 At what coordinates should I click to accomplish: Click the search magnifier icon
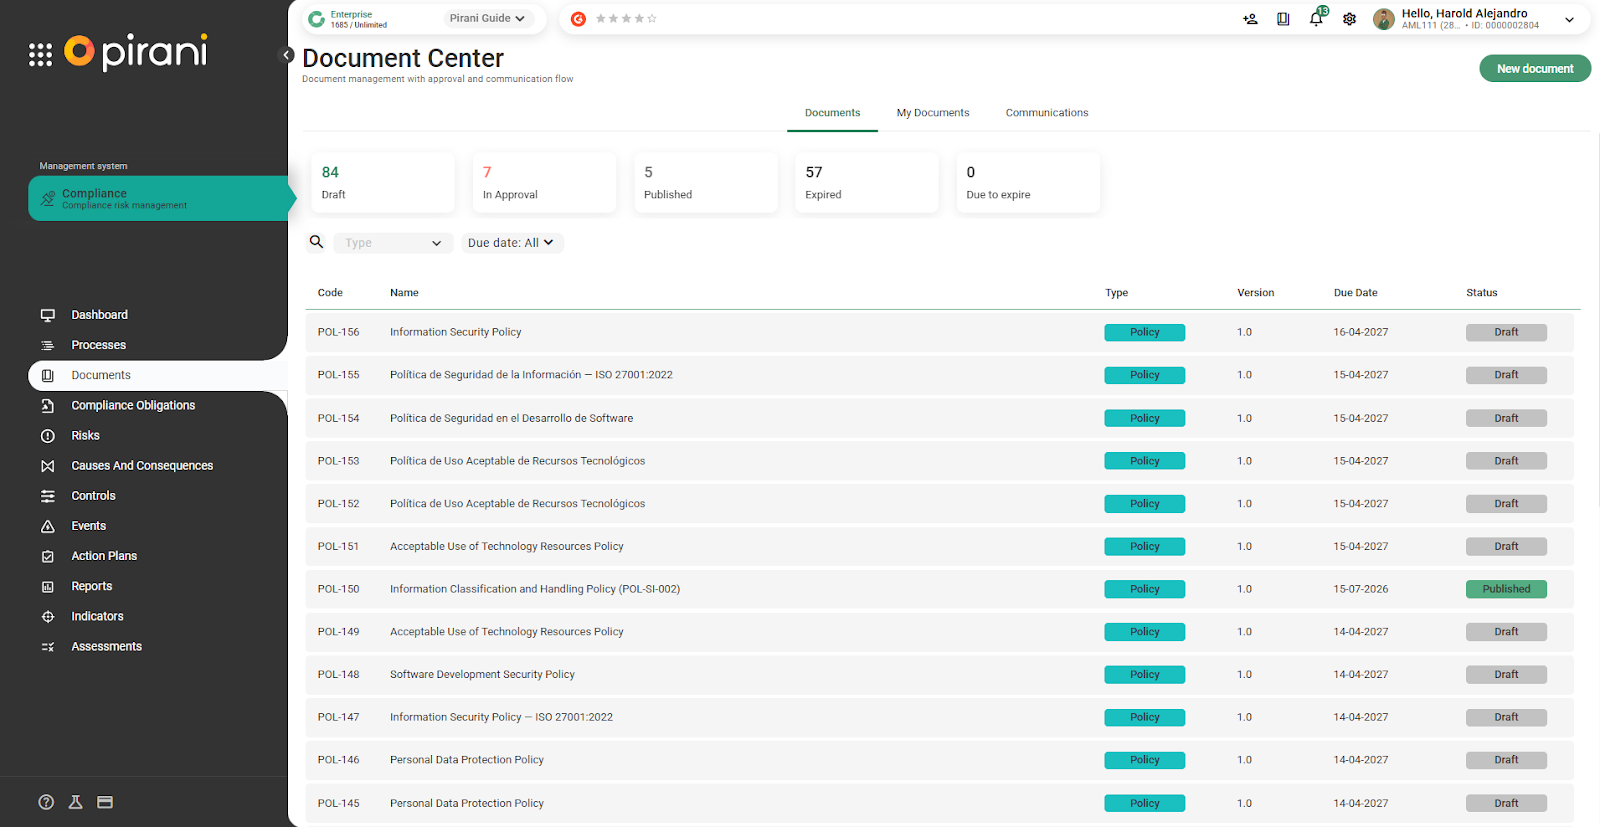point(317,242)
